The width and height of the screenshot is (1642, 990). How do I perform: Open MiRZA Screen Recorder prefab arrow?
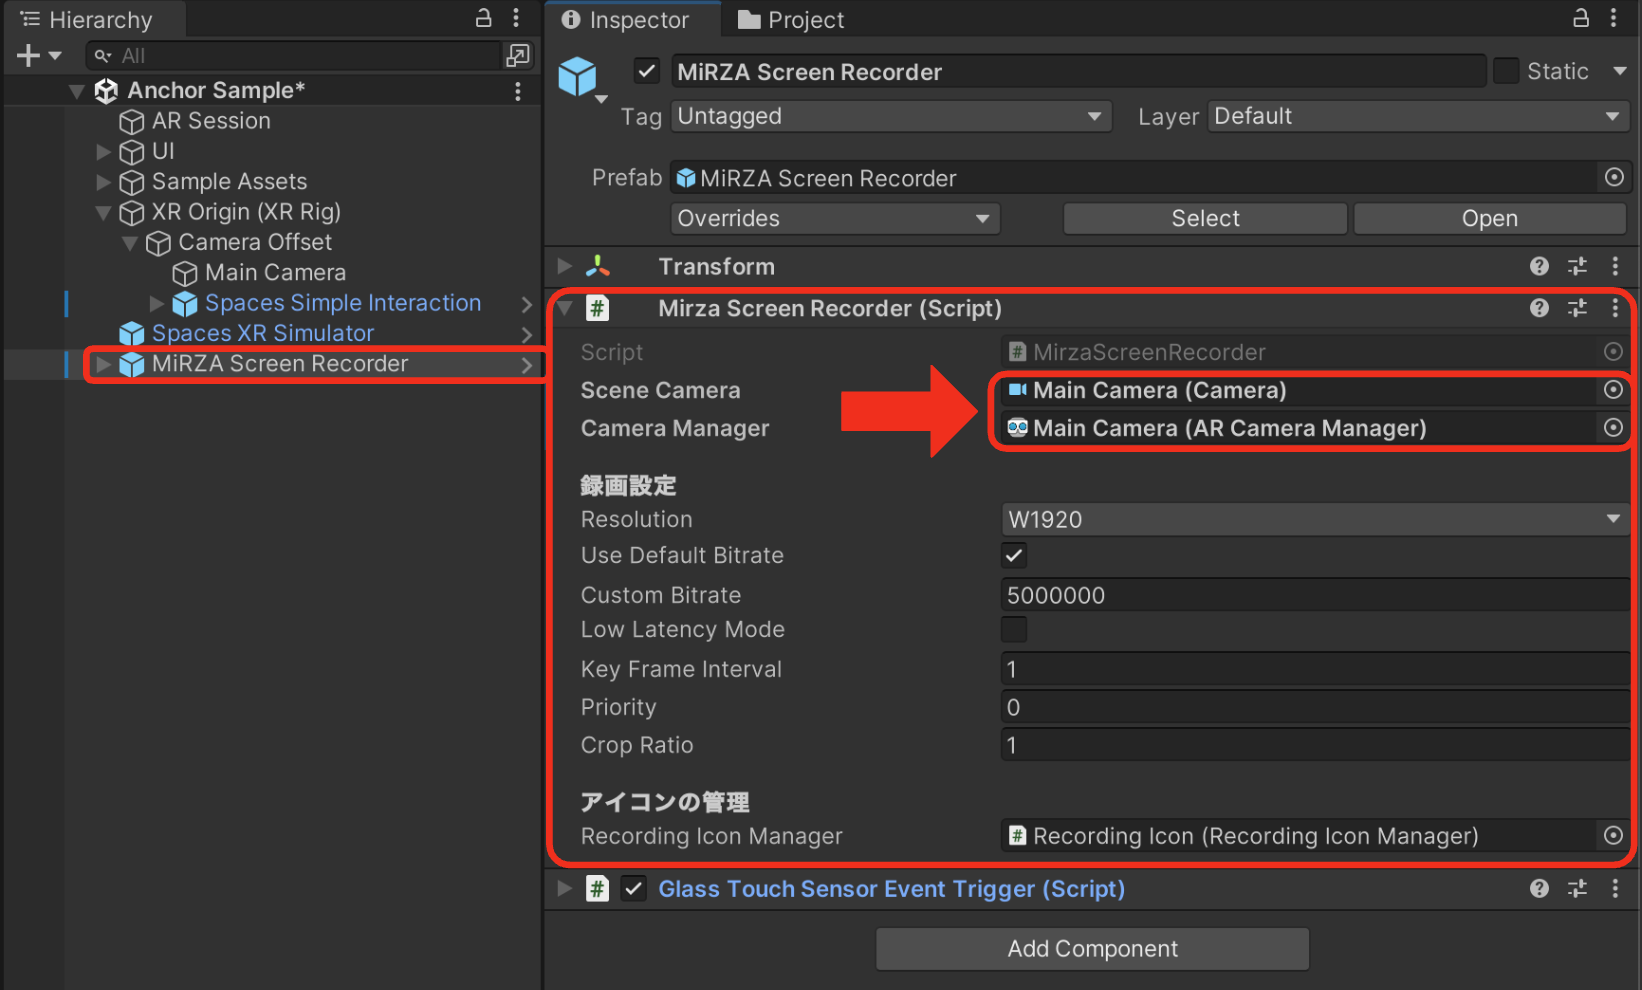tap(526, 365)
